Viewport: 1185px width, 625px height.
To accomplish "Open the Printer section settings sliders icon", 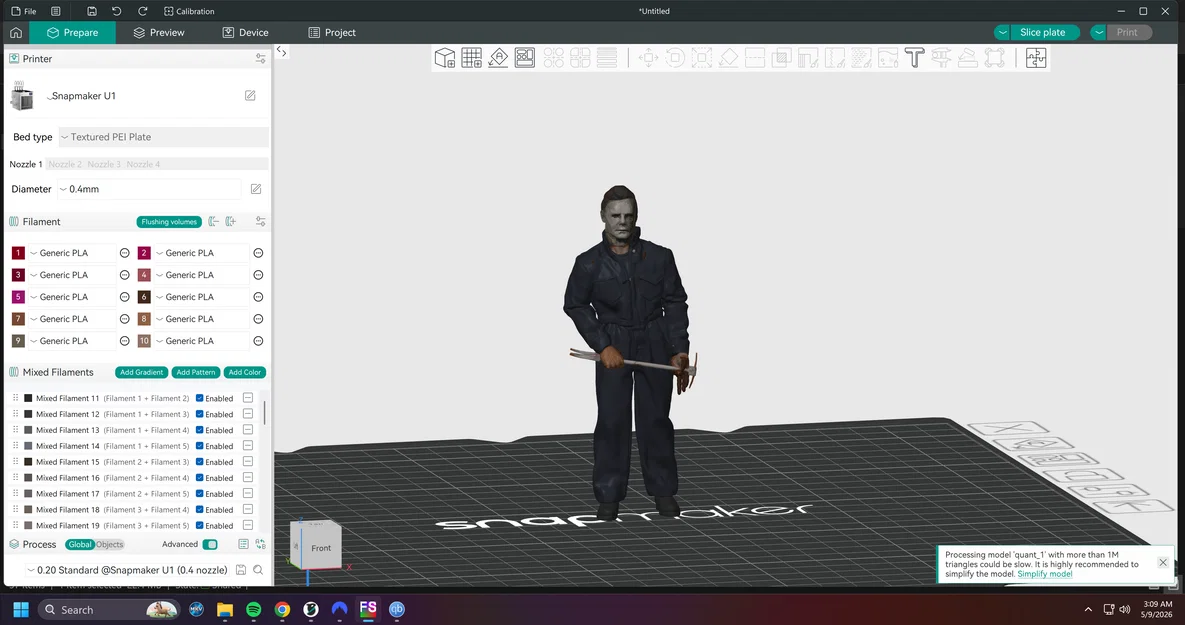I will [261, 58].
